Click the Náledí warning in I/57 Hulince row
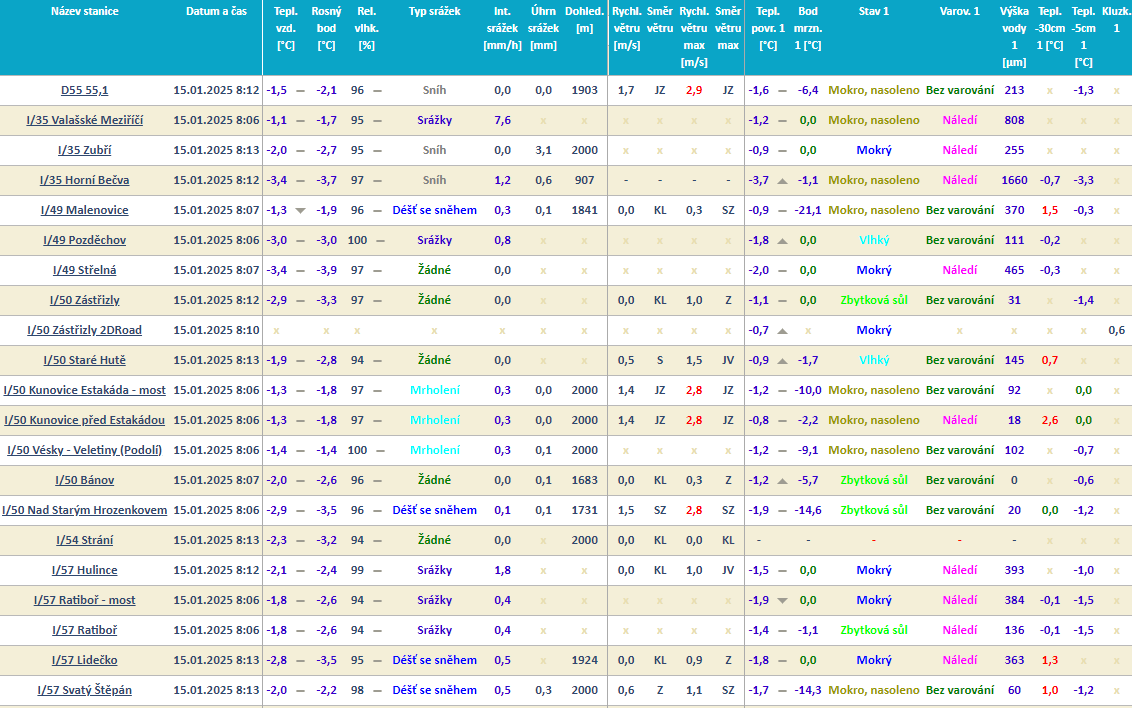The image size is (1132, 708). tap(959, 570)
